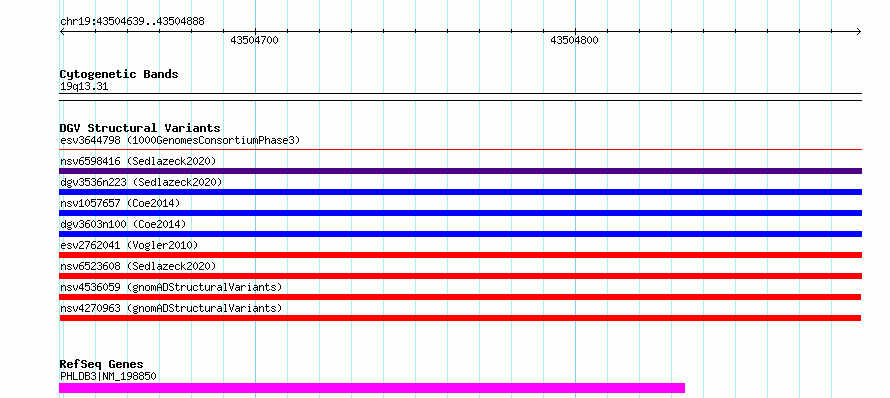Open variant dgv3603n100 (Coe2014) label
Image resolution: width=890 pixels, height=398 pixels.
click(x=123, y=224)
